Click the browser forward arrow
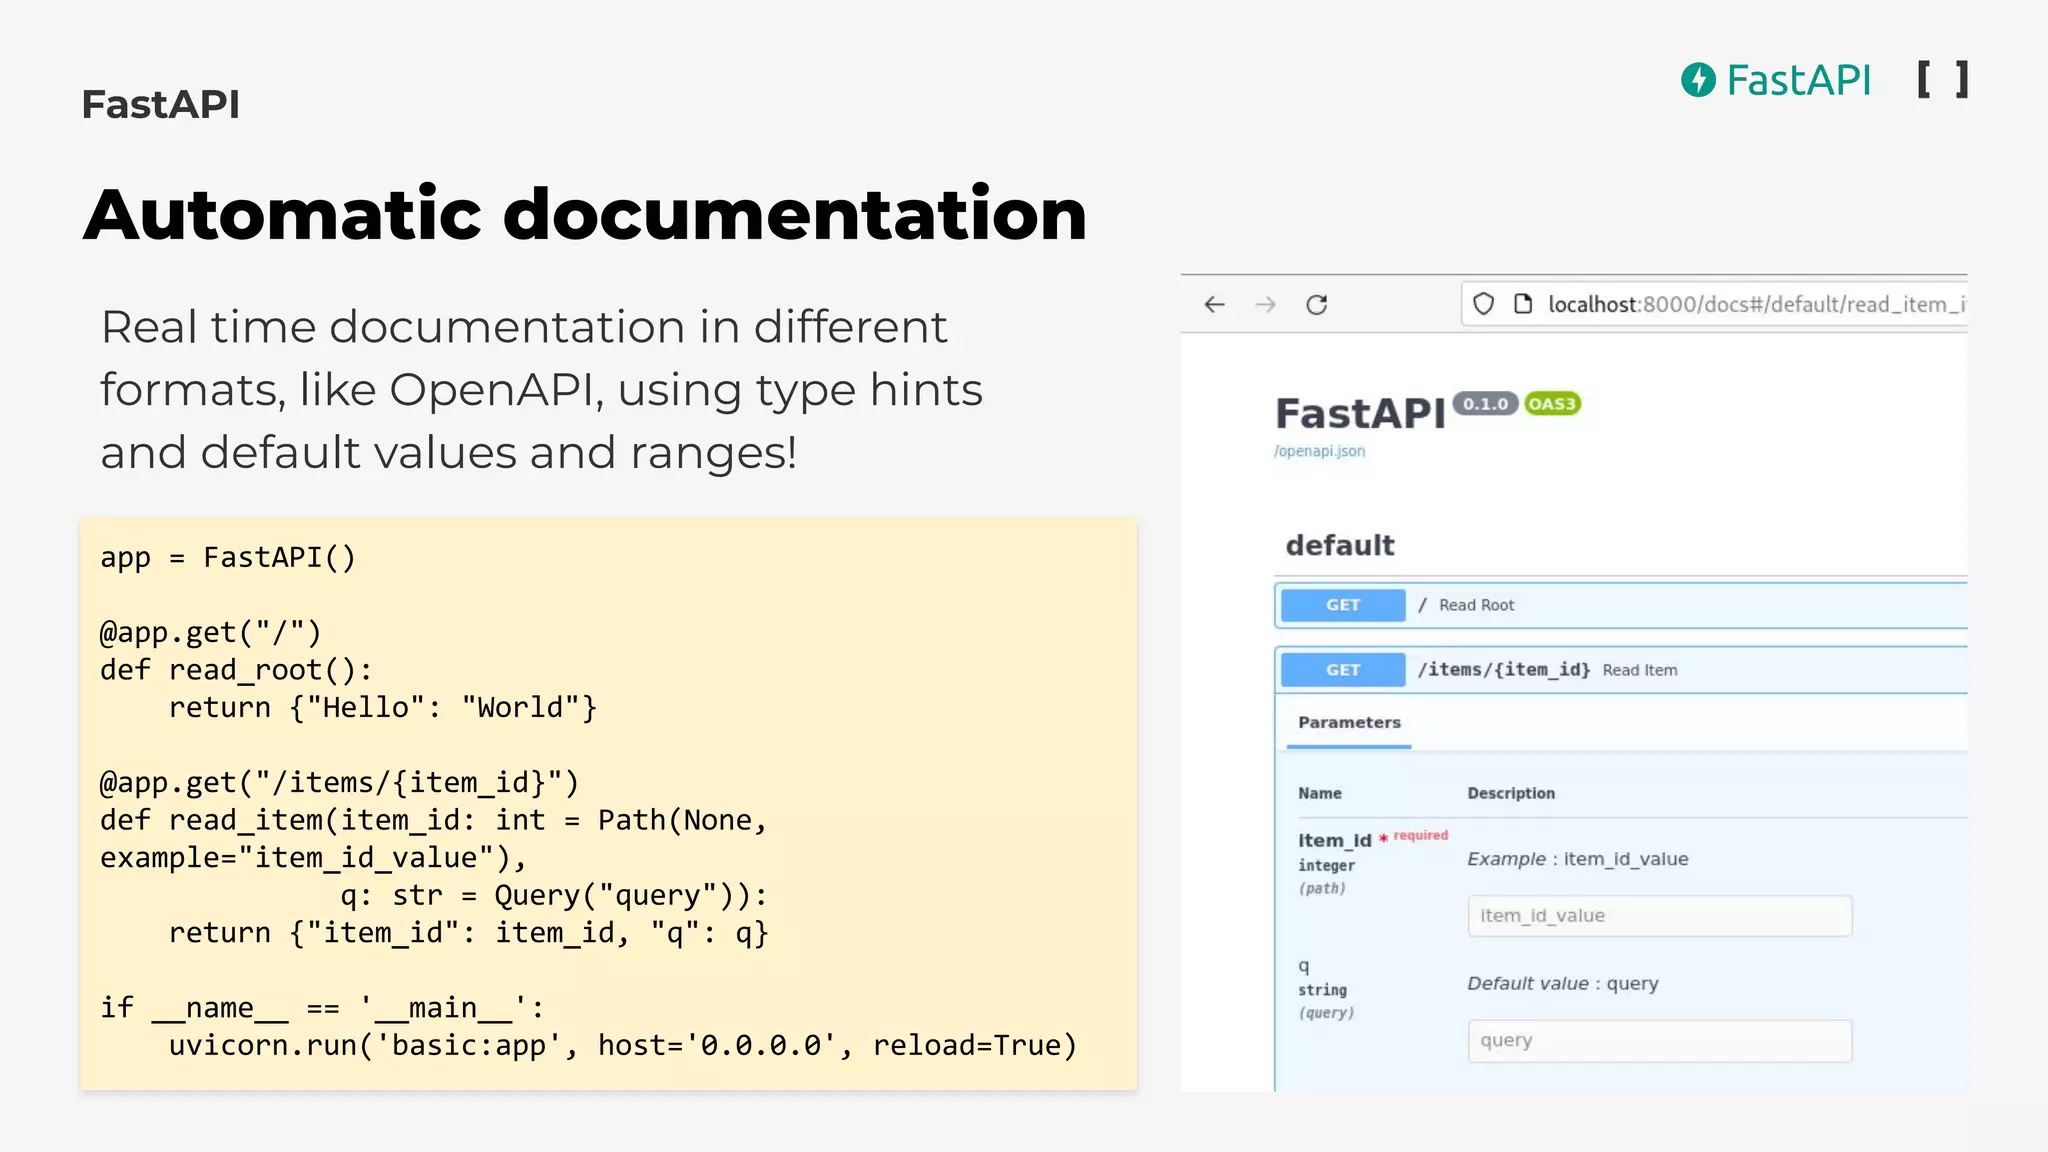This screenshot has height=1152, width=2048. pos(1265,304)
